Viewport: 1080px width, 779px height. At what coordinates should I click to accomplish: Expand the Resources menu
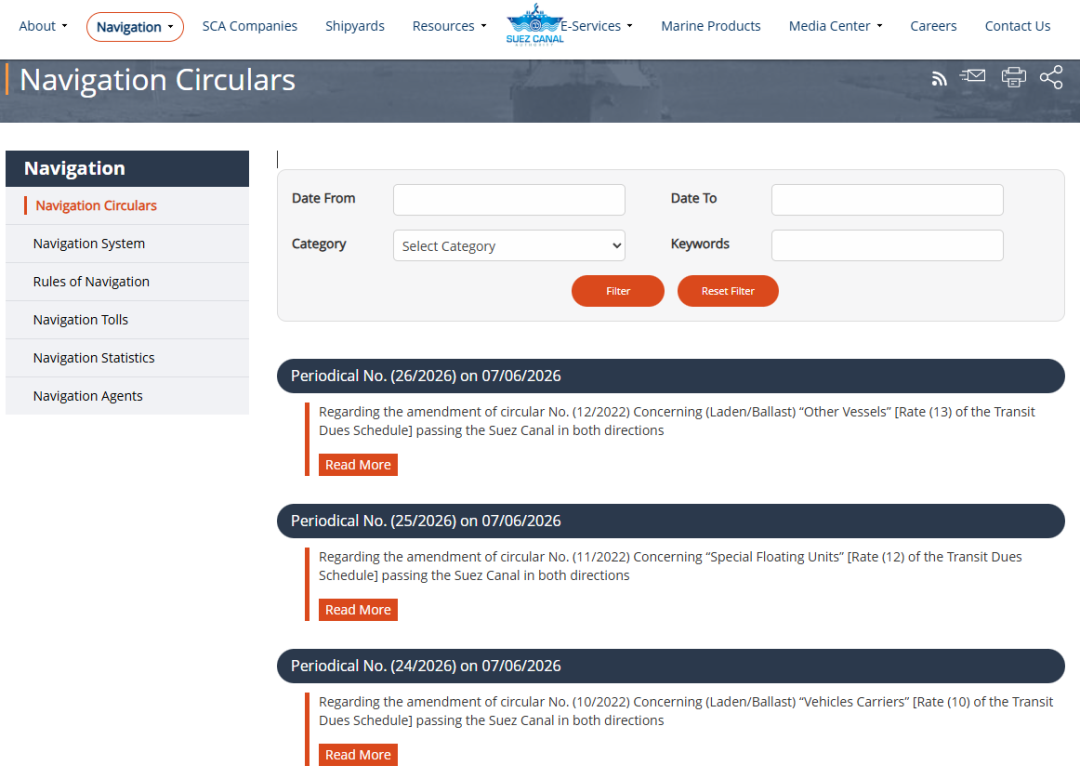click(449, 26)
